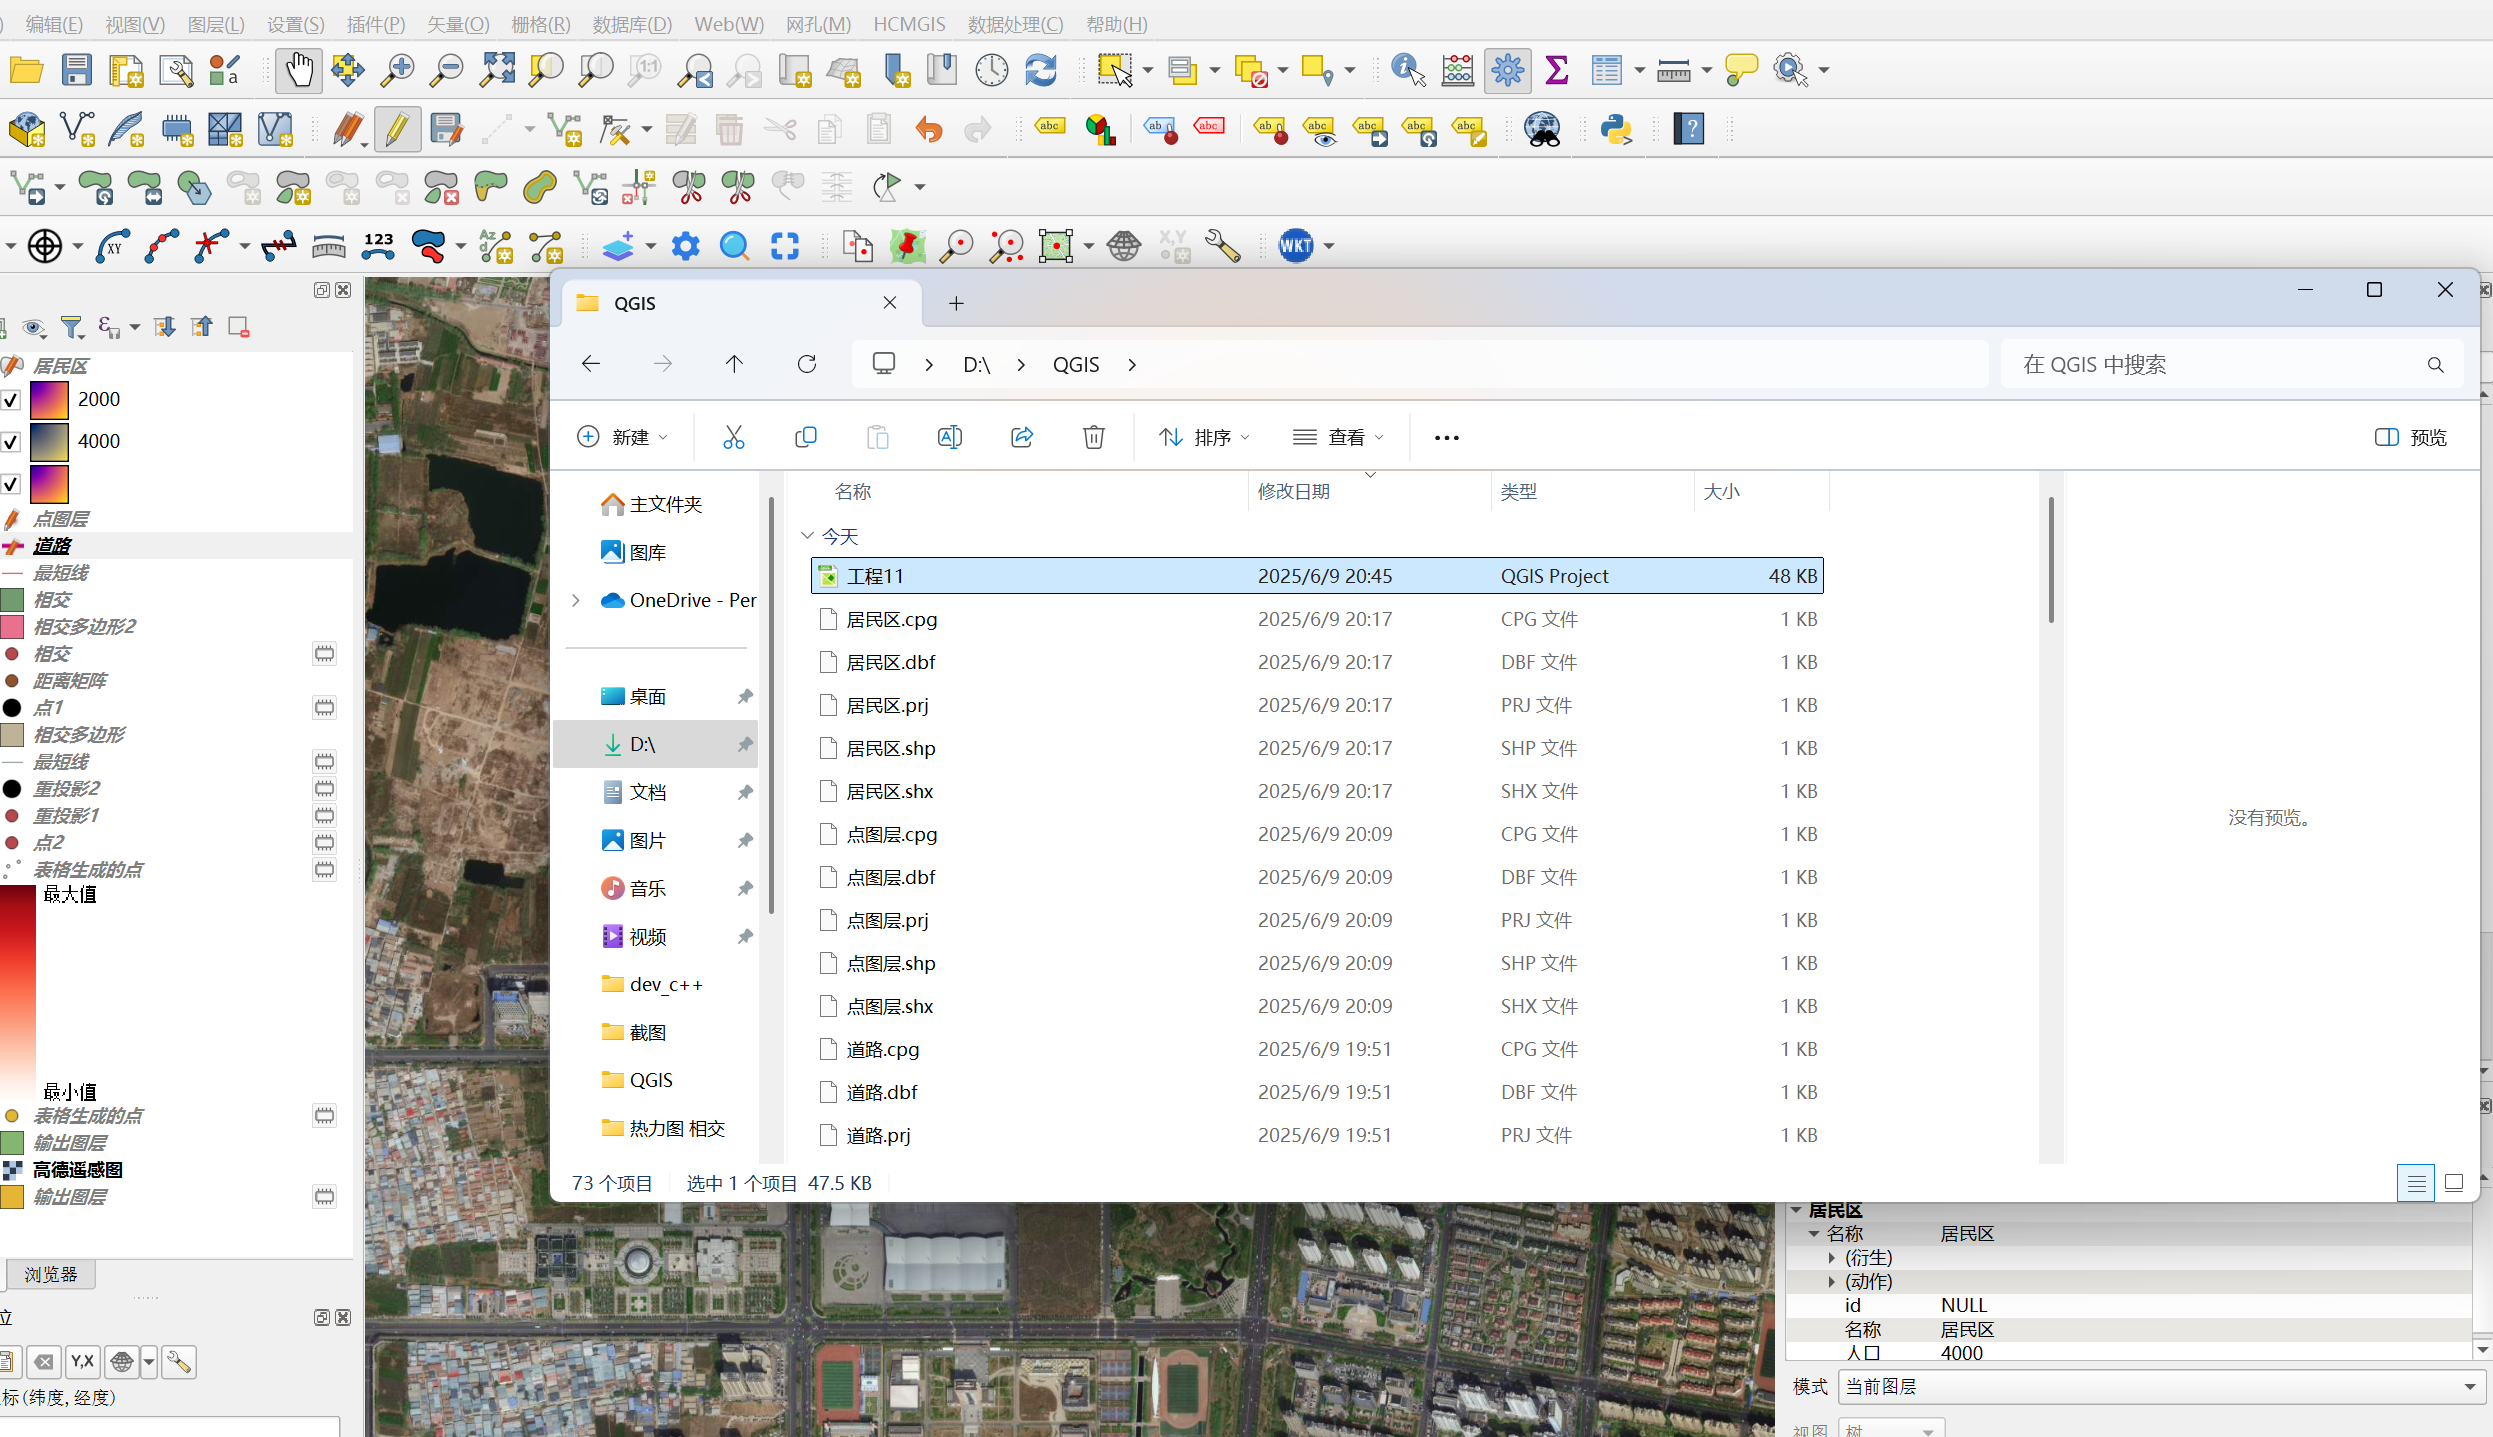Uncheck the 2000 category checkbox

[11, 400]
